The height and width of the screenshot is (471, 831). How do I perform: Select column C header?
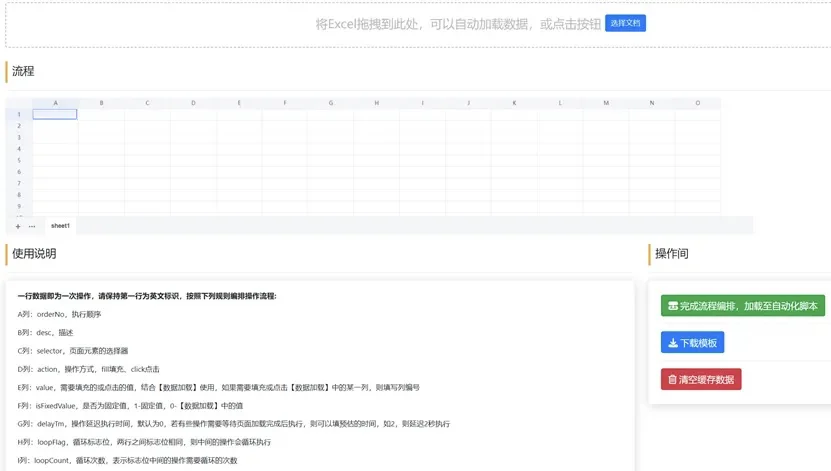(147, 103)
